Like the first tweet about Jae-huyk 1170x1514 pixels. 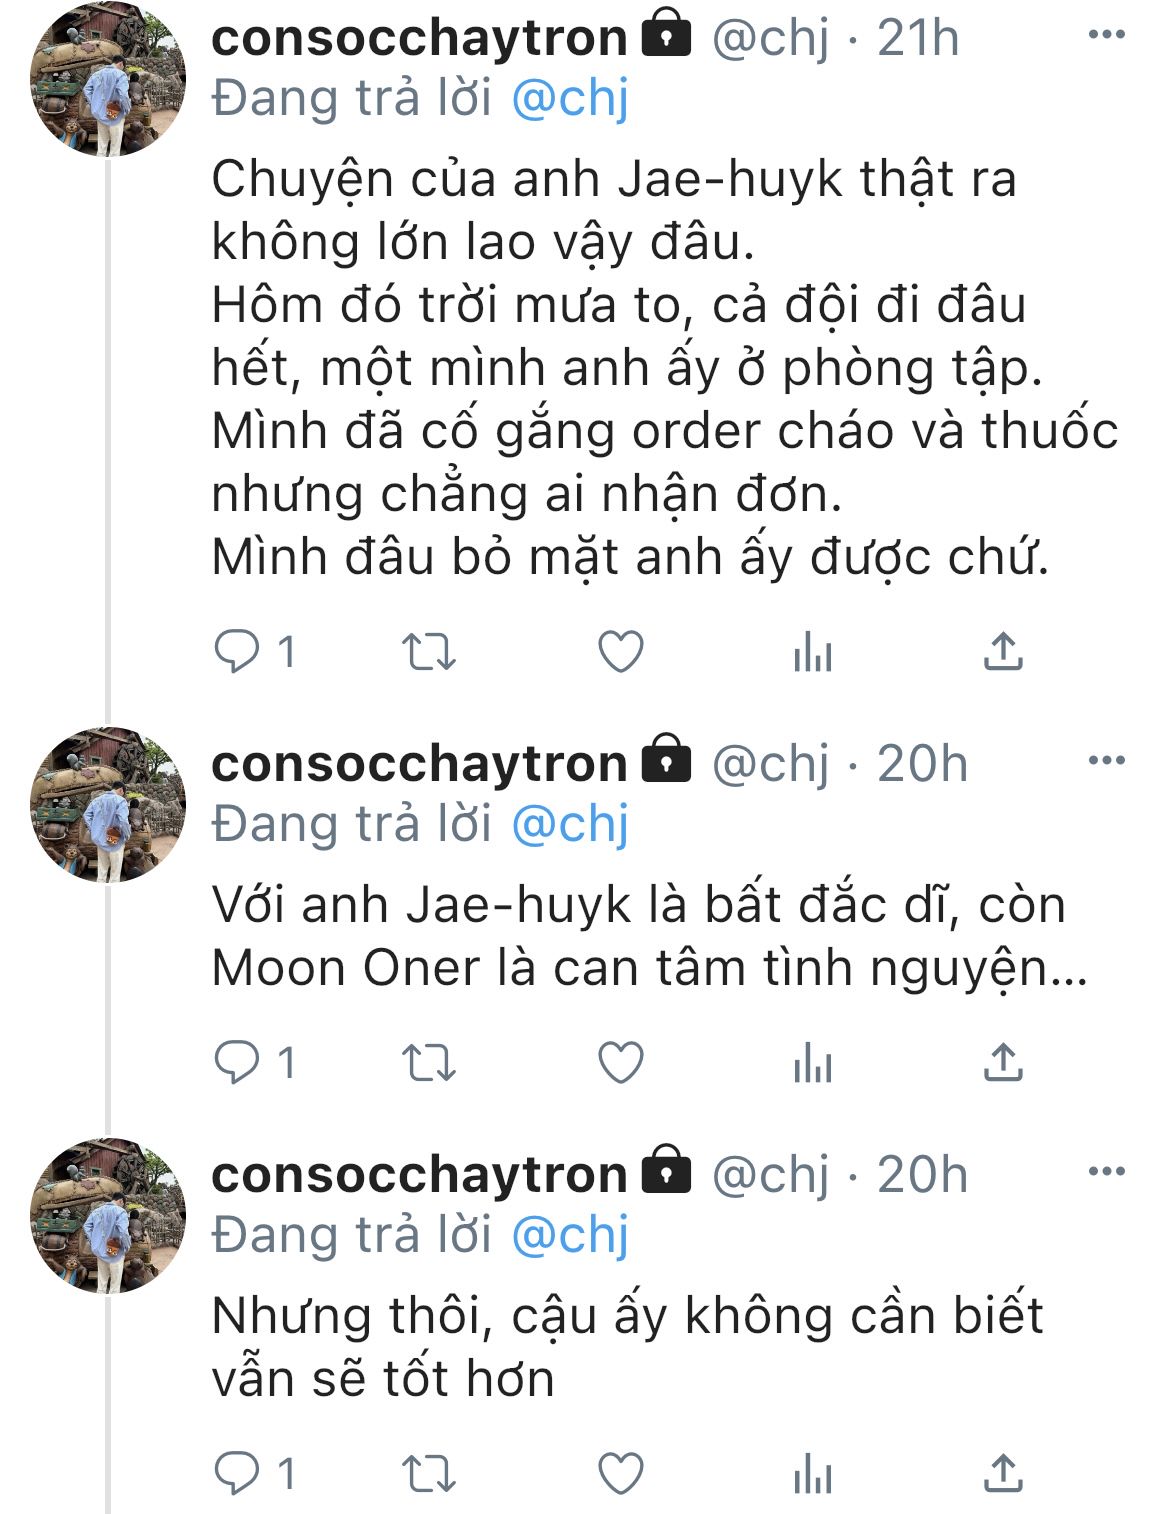click(x=620, y=653)
